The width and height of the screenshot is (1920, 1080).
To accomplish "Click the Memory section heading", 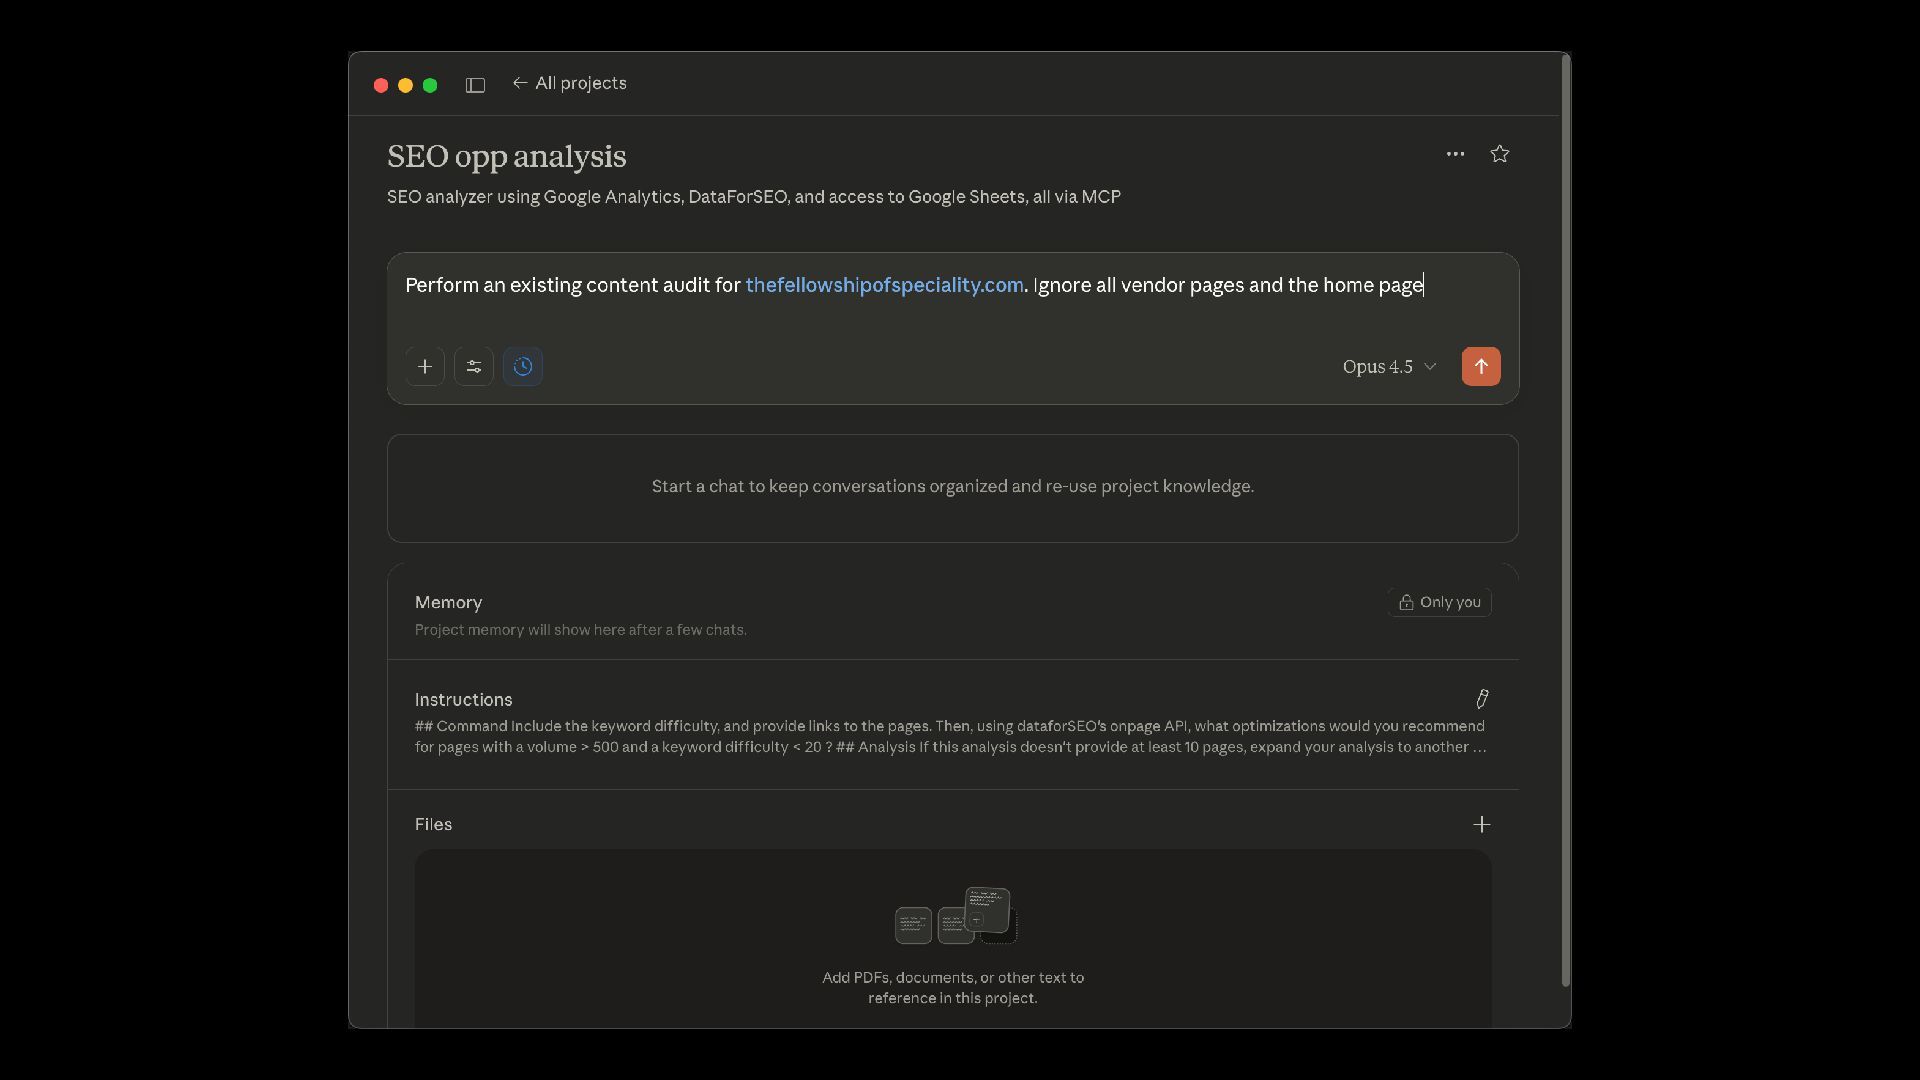I will (x=448, y=602).
